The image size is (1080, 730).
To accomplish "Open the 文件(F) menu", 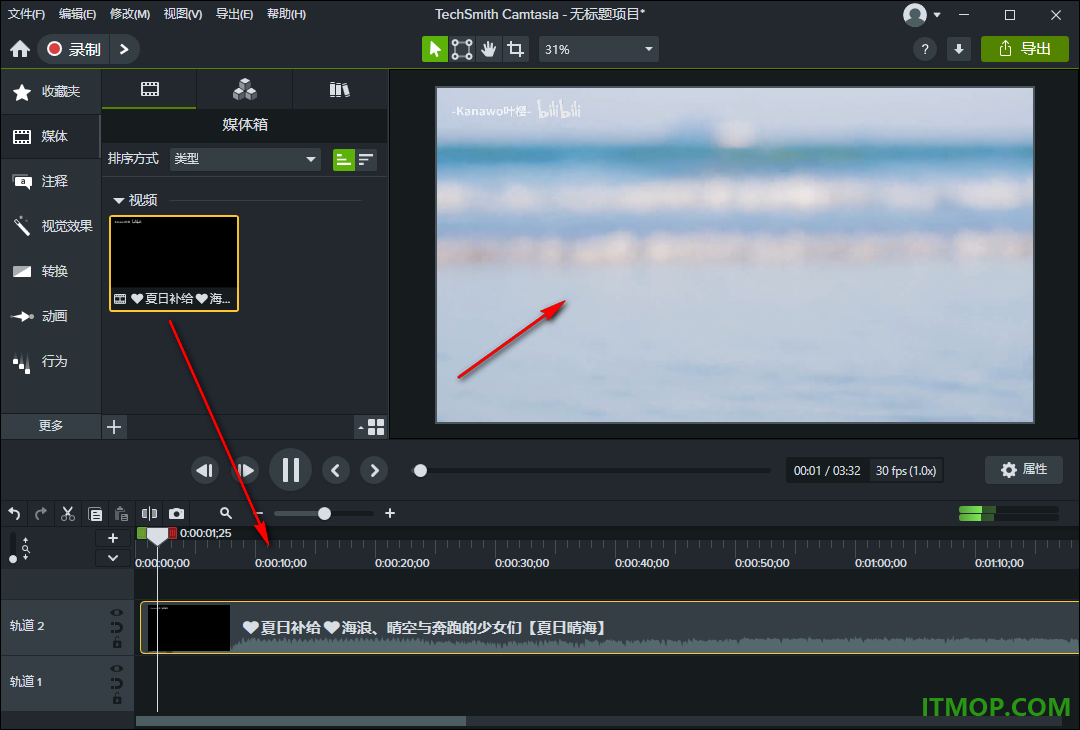I will [x=26, y=14].
